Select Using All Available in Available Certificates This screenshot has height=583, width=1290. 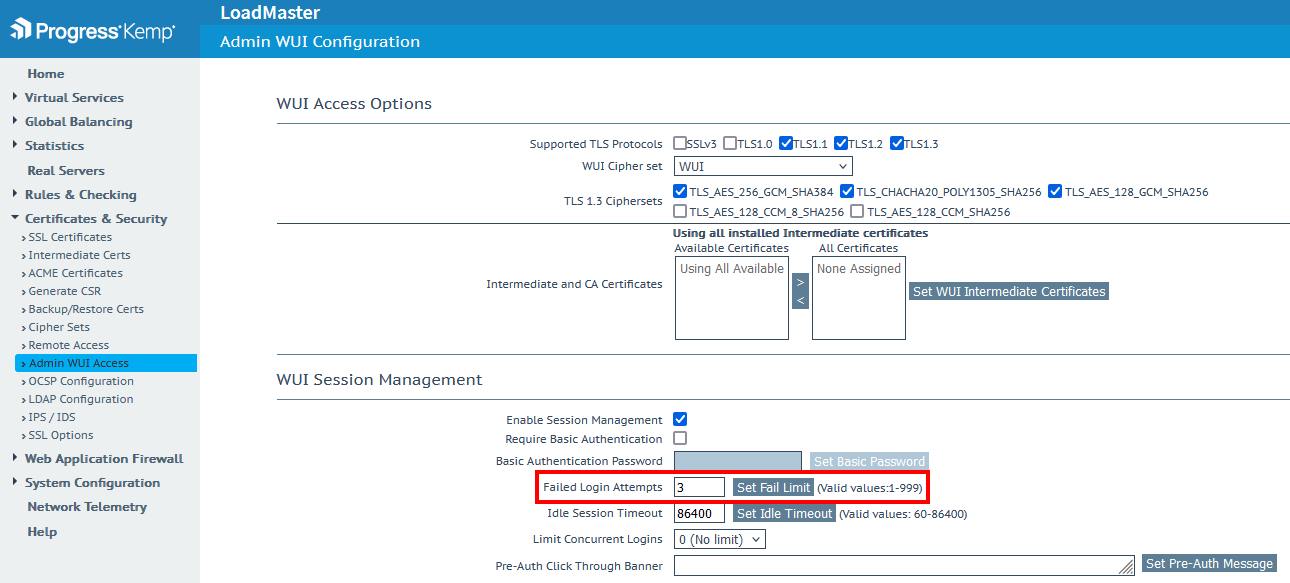(x=732, y=269)
